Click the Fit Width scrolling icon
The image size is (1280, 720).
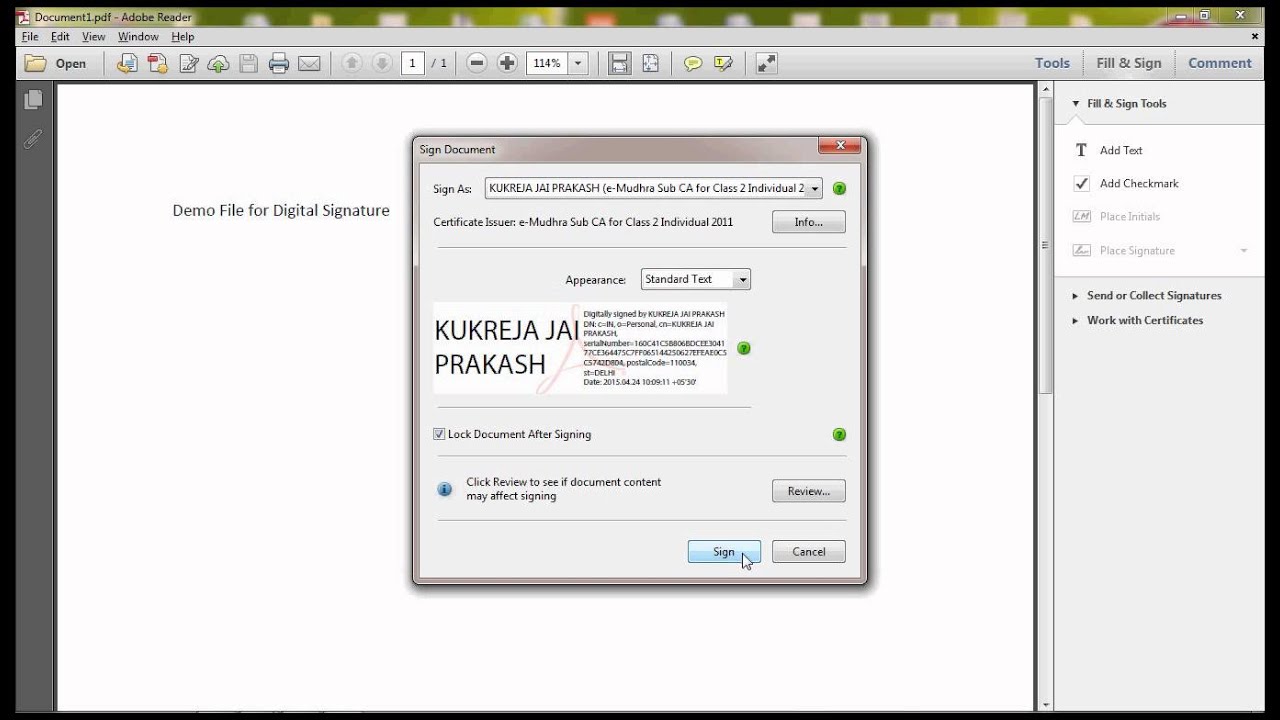(620, 63)
